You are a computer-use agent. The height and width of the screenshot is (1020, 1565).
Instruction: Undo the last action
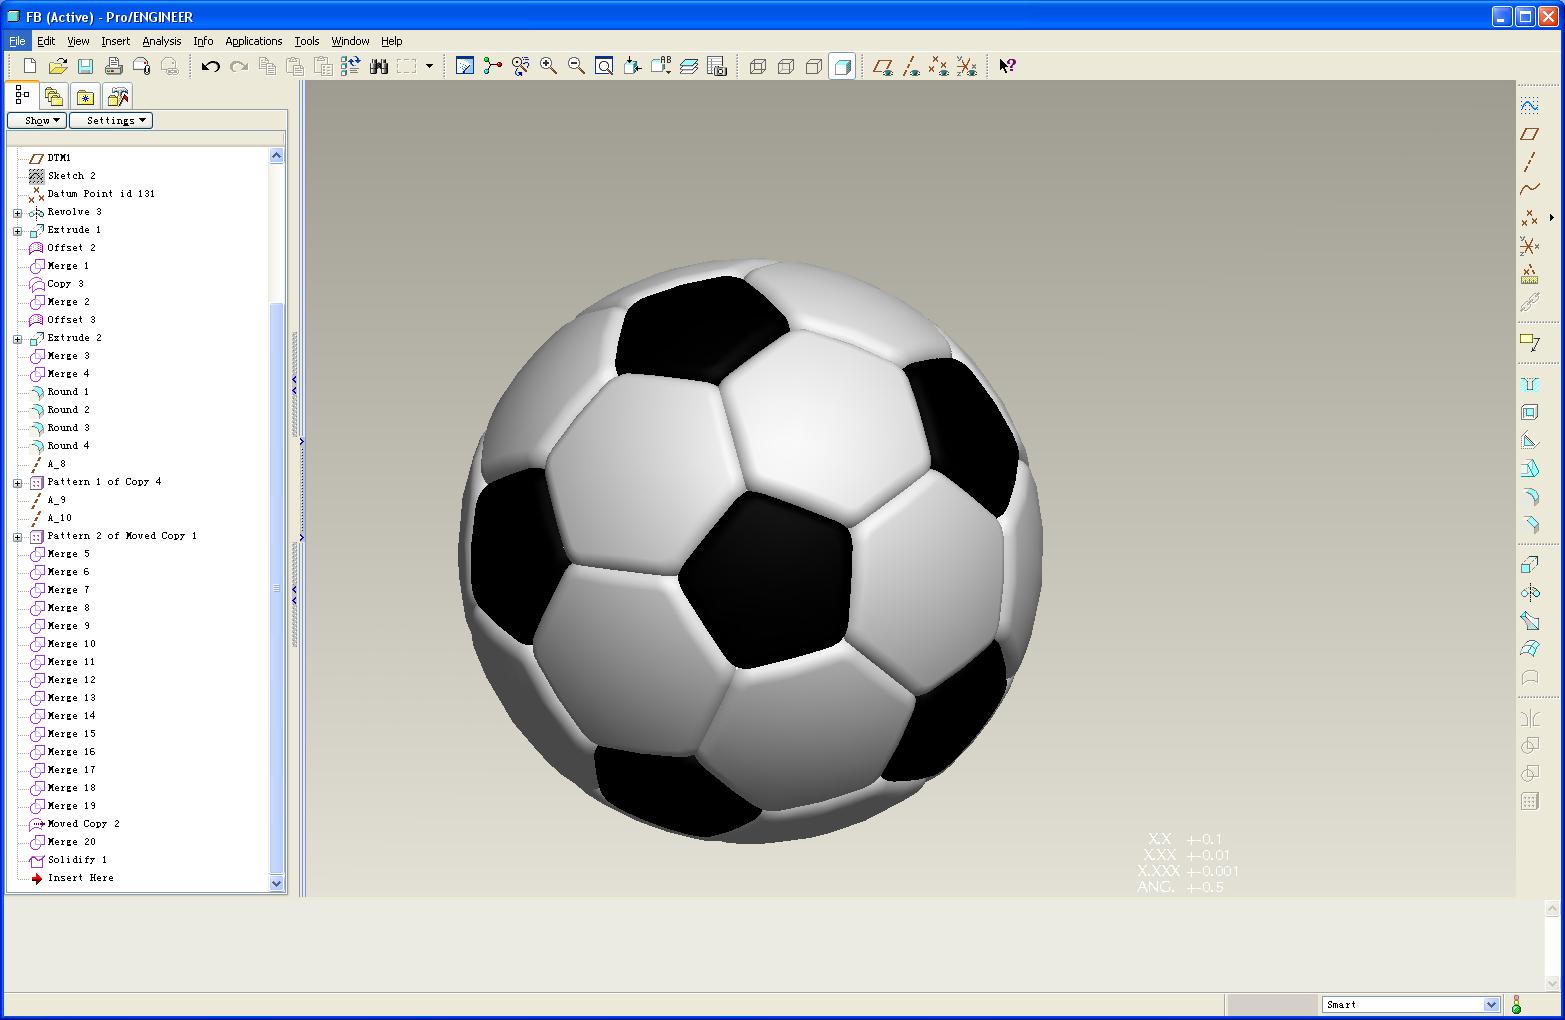pos(210,66)
